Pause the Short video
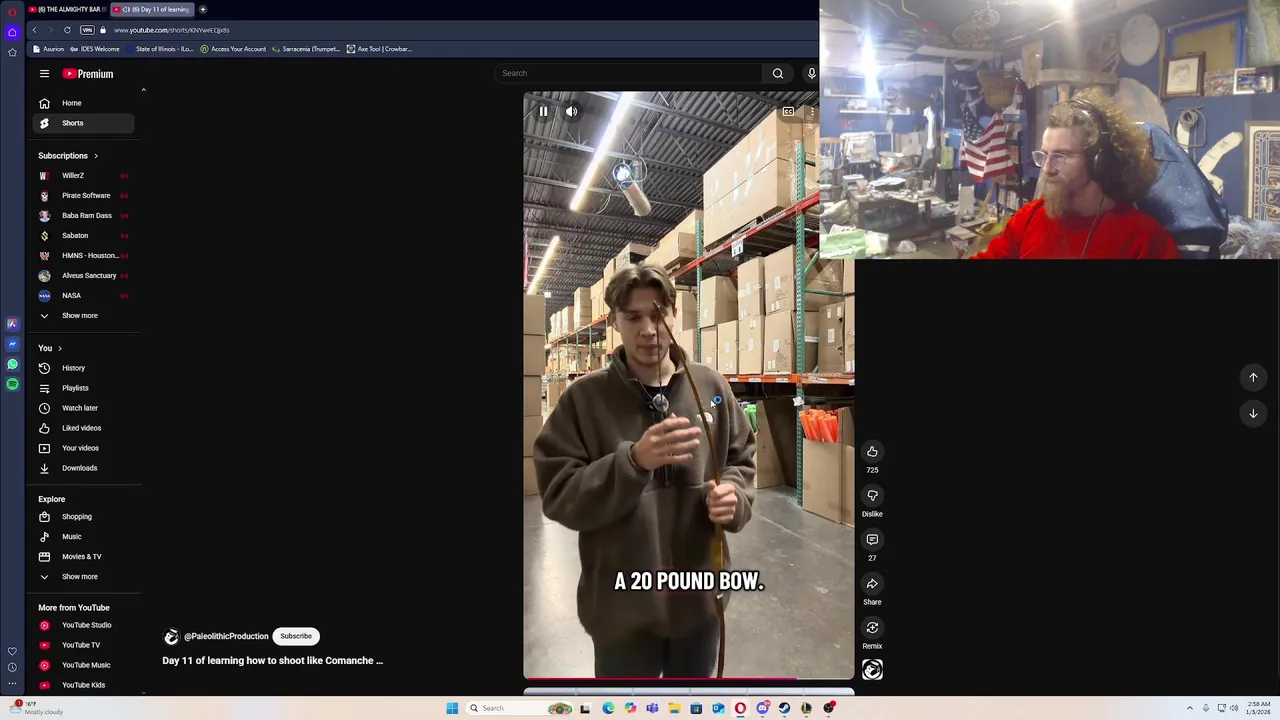Screen dimensions: 1280x720 tap(543, 112)
